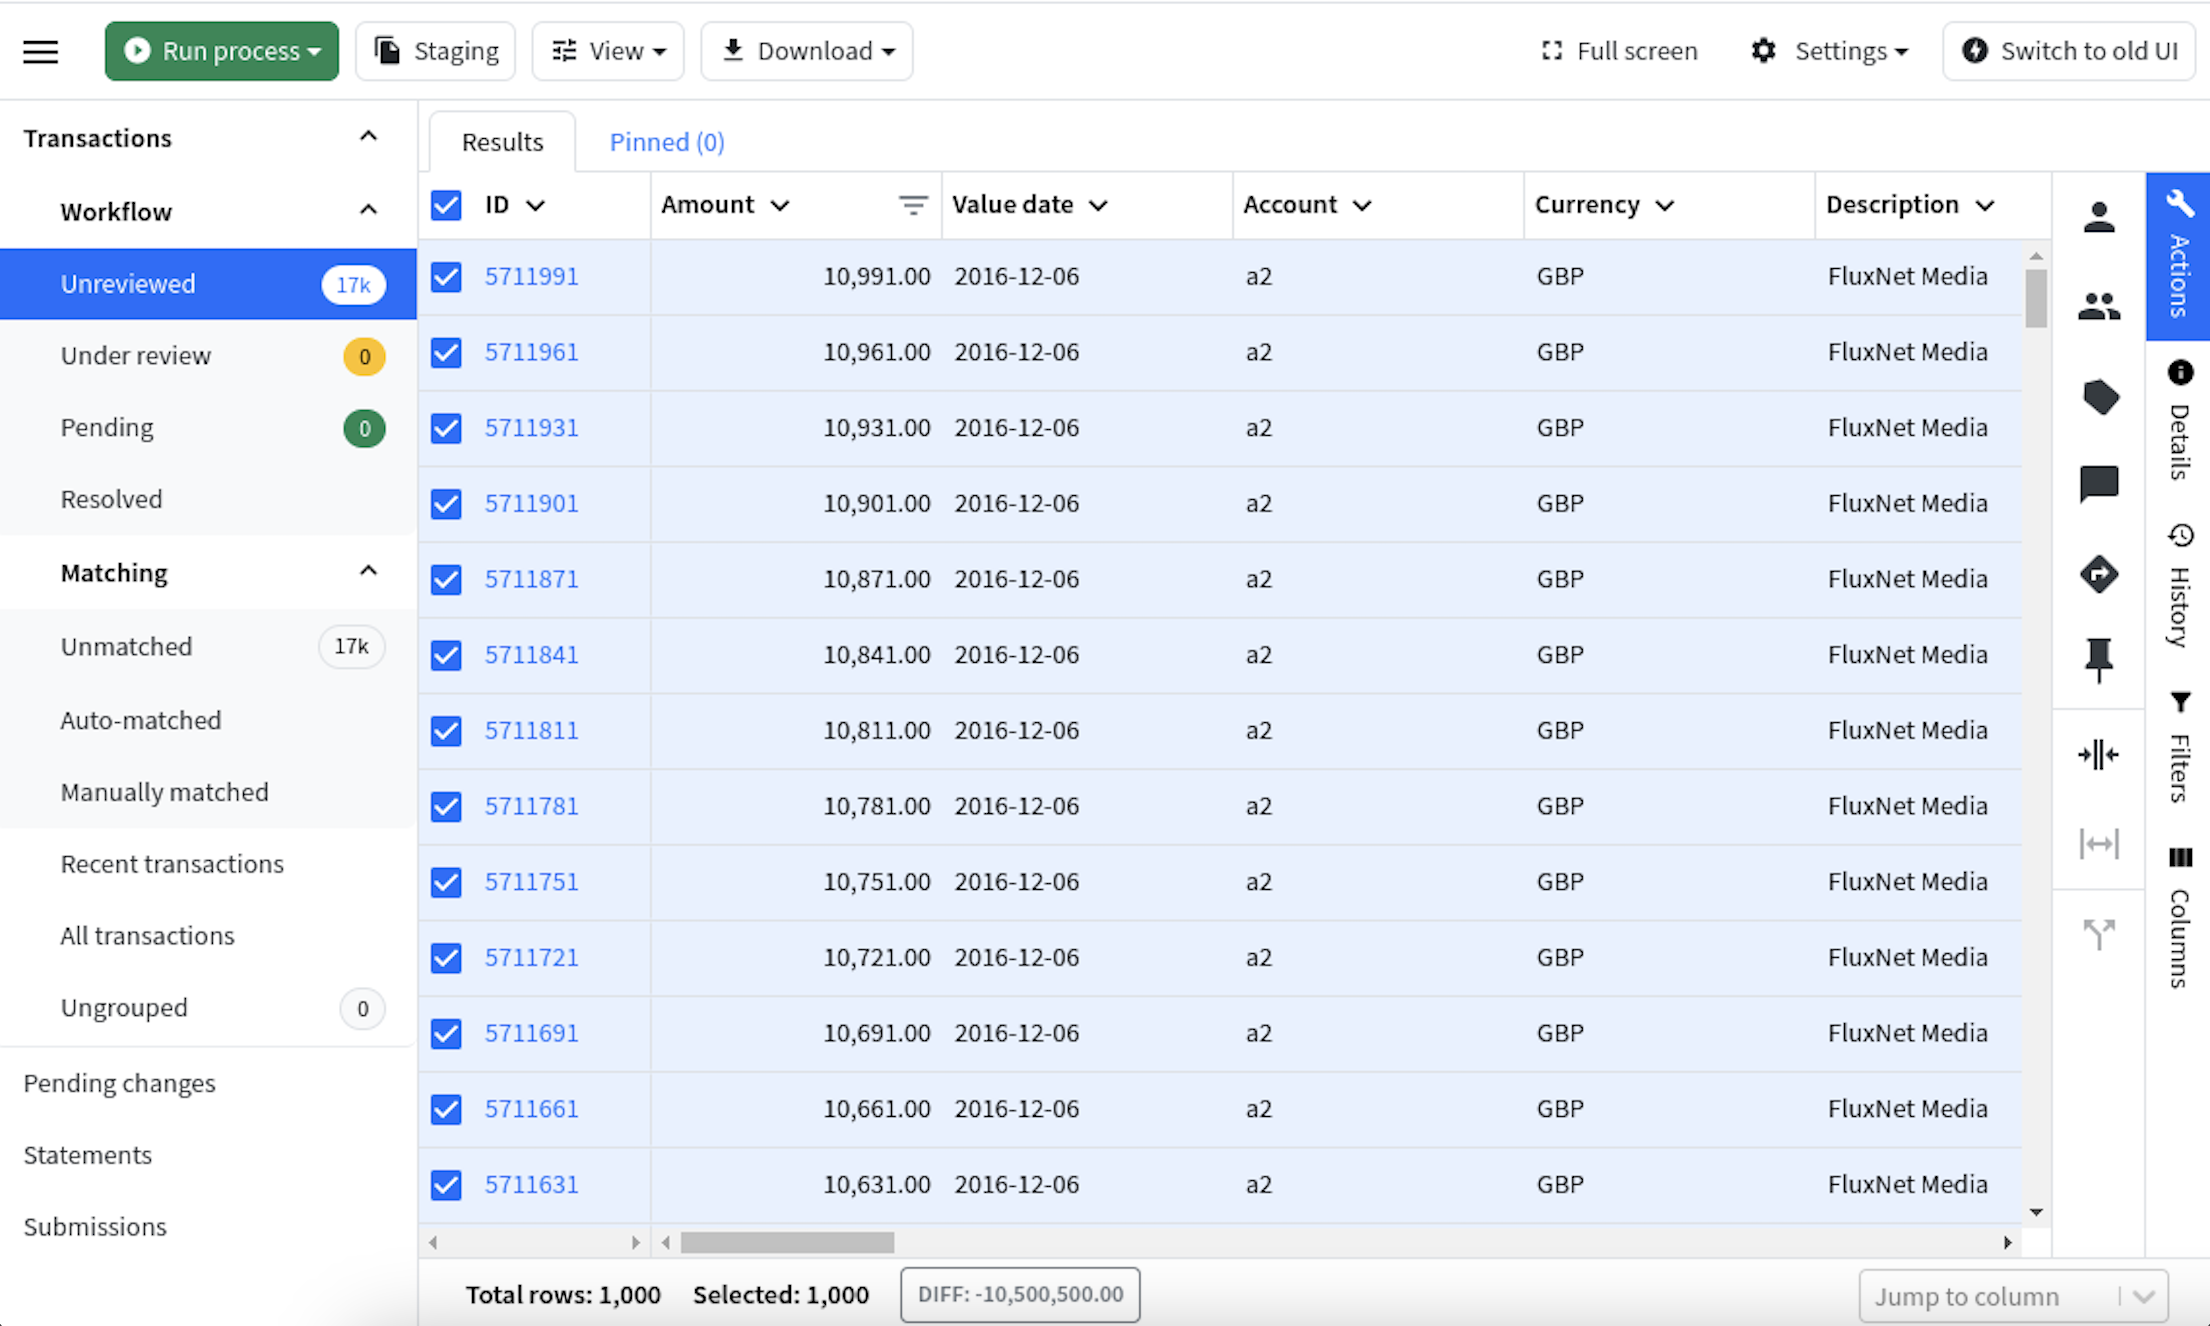Pin selected transactions with the pin icon
Viewport: 2210px width, 1326px height.
coord(2099,660)
